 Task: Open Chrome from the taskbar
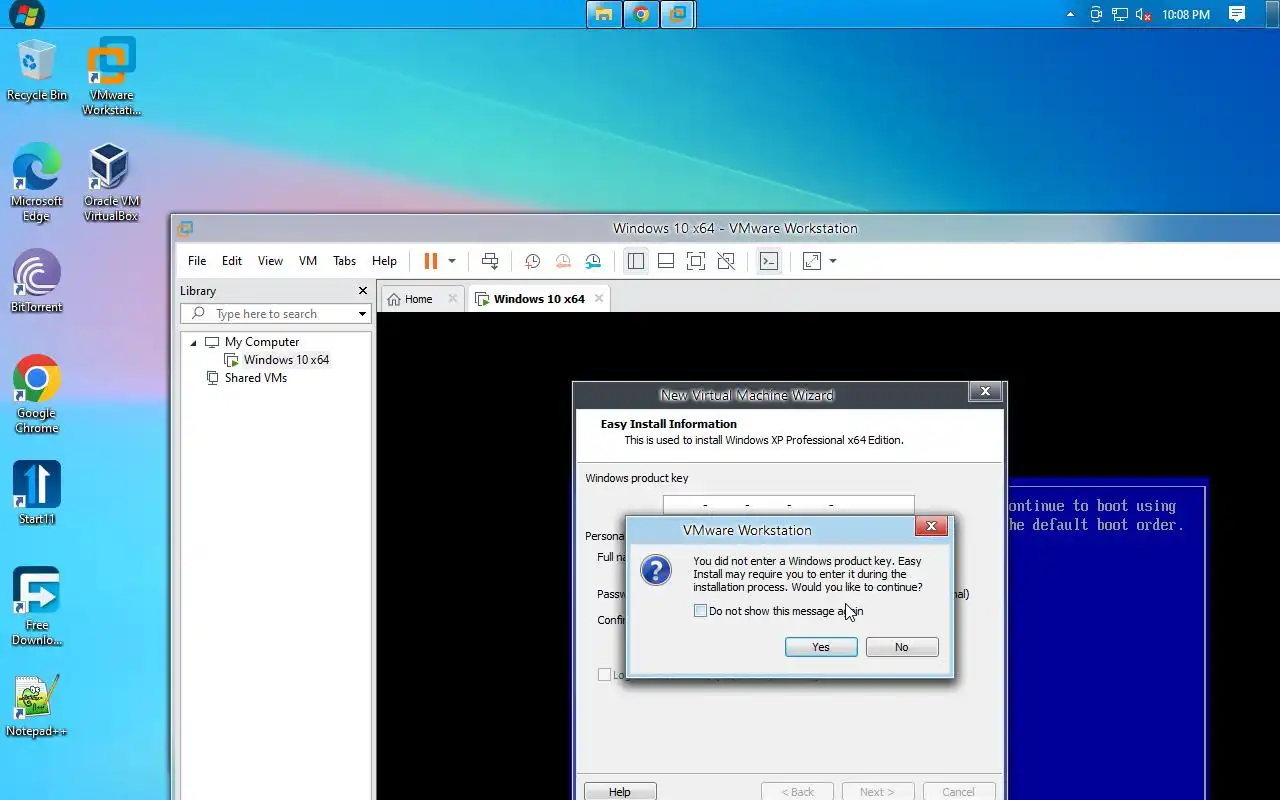(641, 14)
